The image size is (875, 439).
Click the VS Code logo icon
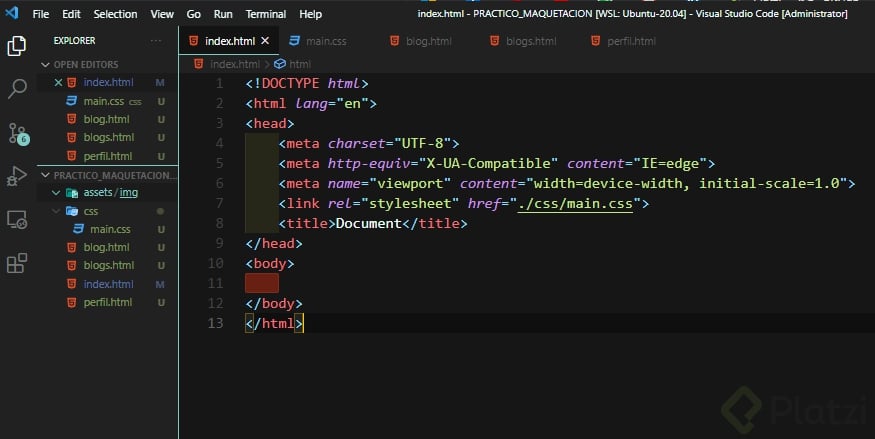tap(12, 13)
